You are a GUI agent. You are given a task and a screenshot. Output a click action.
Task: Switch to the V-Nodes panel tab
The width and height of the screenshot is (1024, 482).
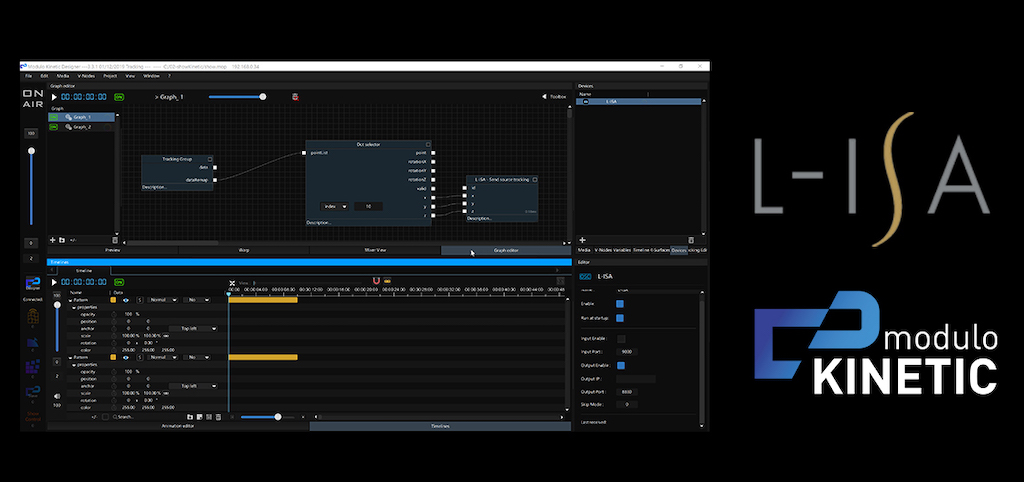(603, 250)
